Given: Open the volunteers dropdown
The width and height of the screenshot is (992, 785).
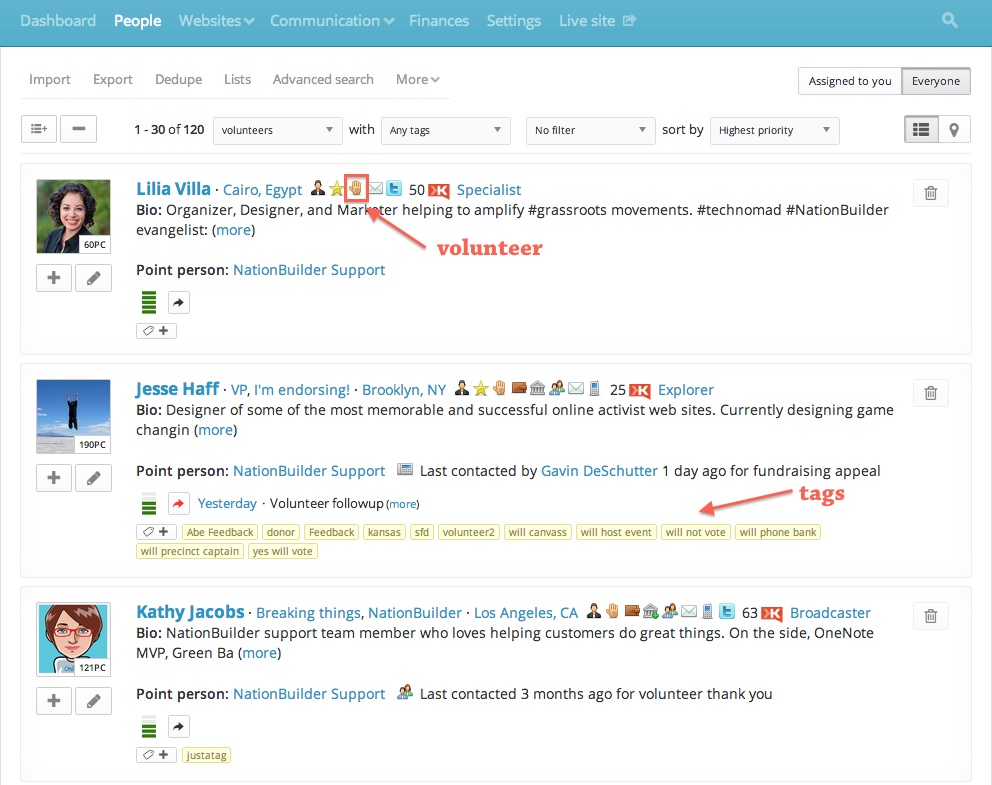Looking at the screenshot, I should pyautogui.click(x=278, y=130).
